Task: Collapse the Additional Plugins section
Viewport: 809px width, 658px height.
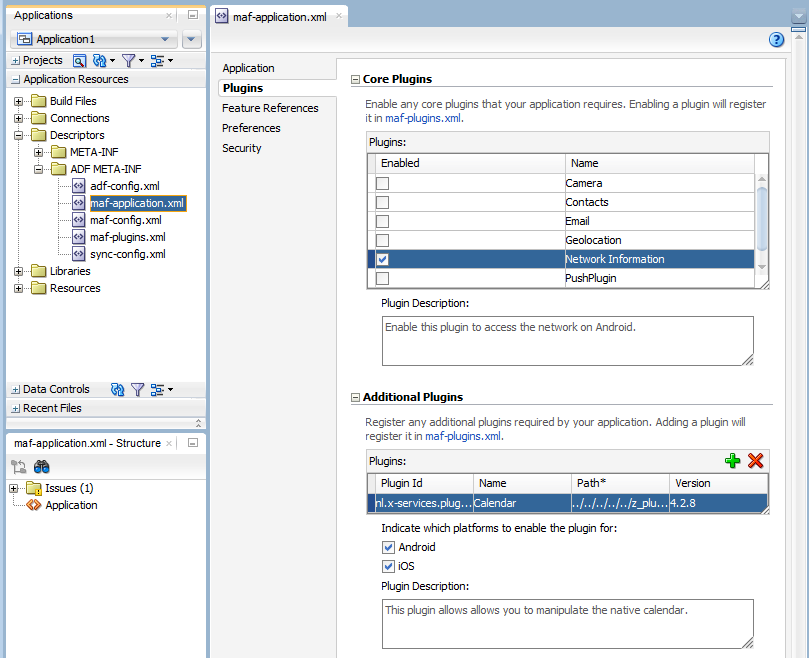Action: pos(355,397)
